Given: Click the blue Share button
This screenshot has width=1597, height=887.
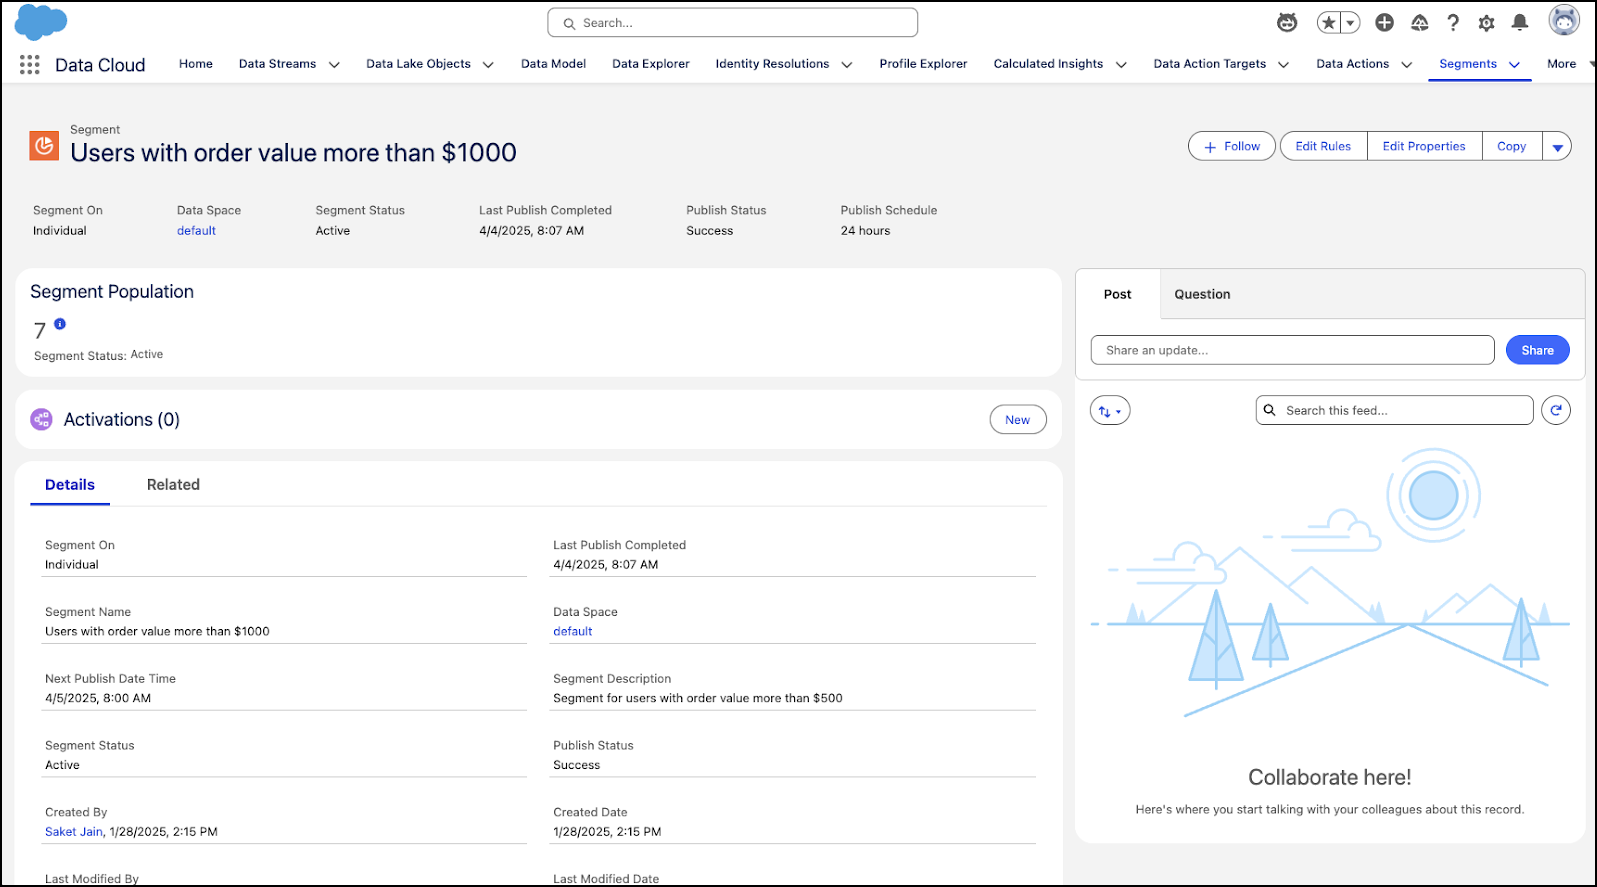Looking at the screenshot, I should 1537,350.
